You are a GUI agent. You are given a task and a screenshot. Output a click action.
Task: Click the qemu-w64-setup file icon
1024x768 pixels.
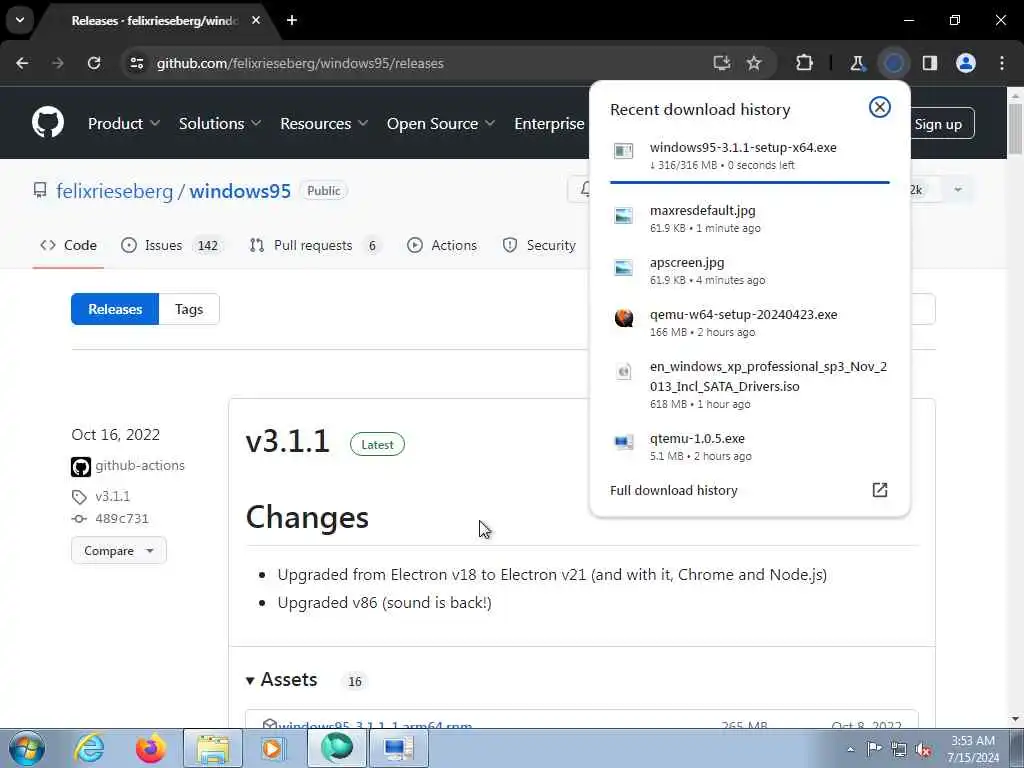624,318
